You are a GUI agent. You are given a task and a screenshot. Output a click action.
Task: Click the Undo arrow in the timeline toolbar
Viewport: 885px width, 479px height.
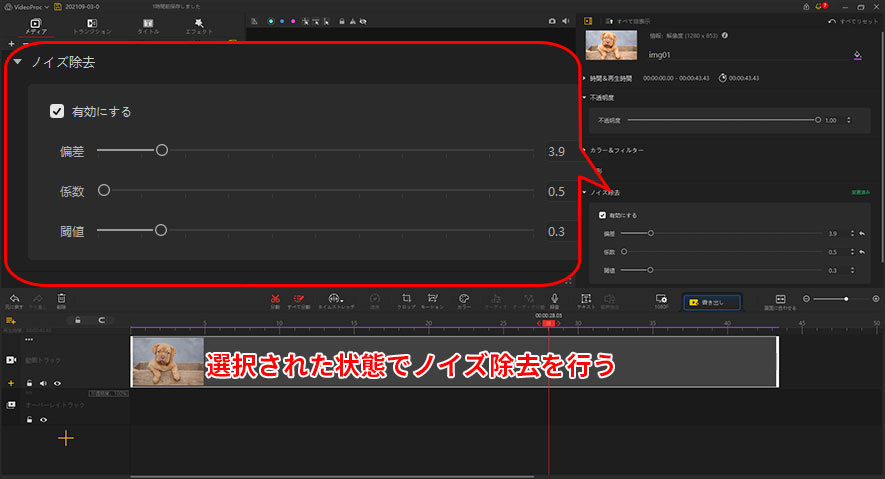tap(14, 298)
